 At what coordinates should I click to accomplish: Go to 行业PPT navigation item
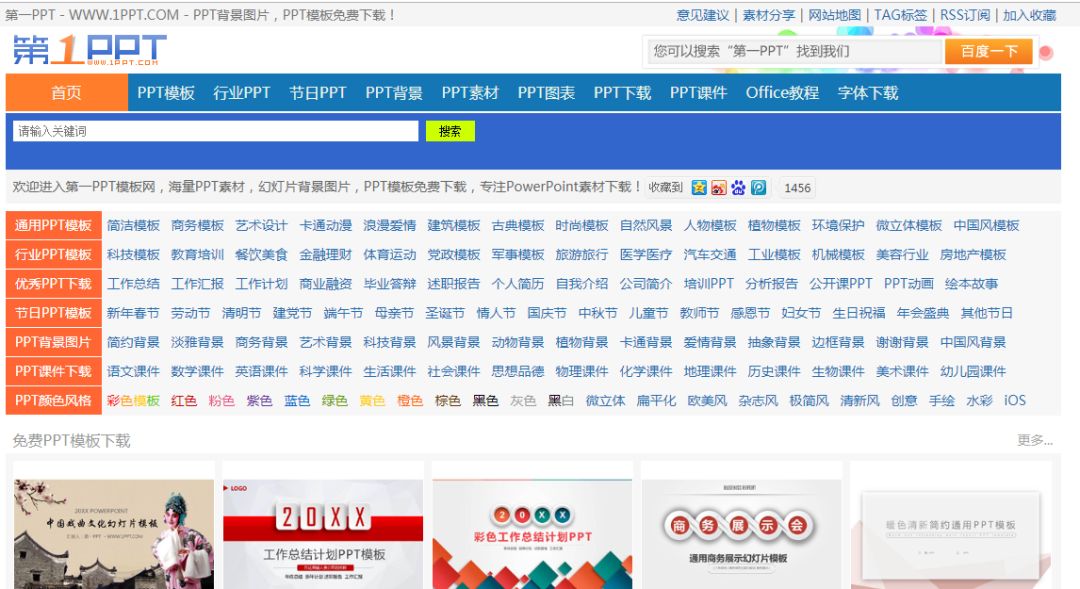242,93
